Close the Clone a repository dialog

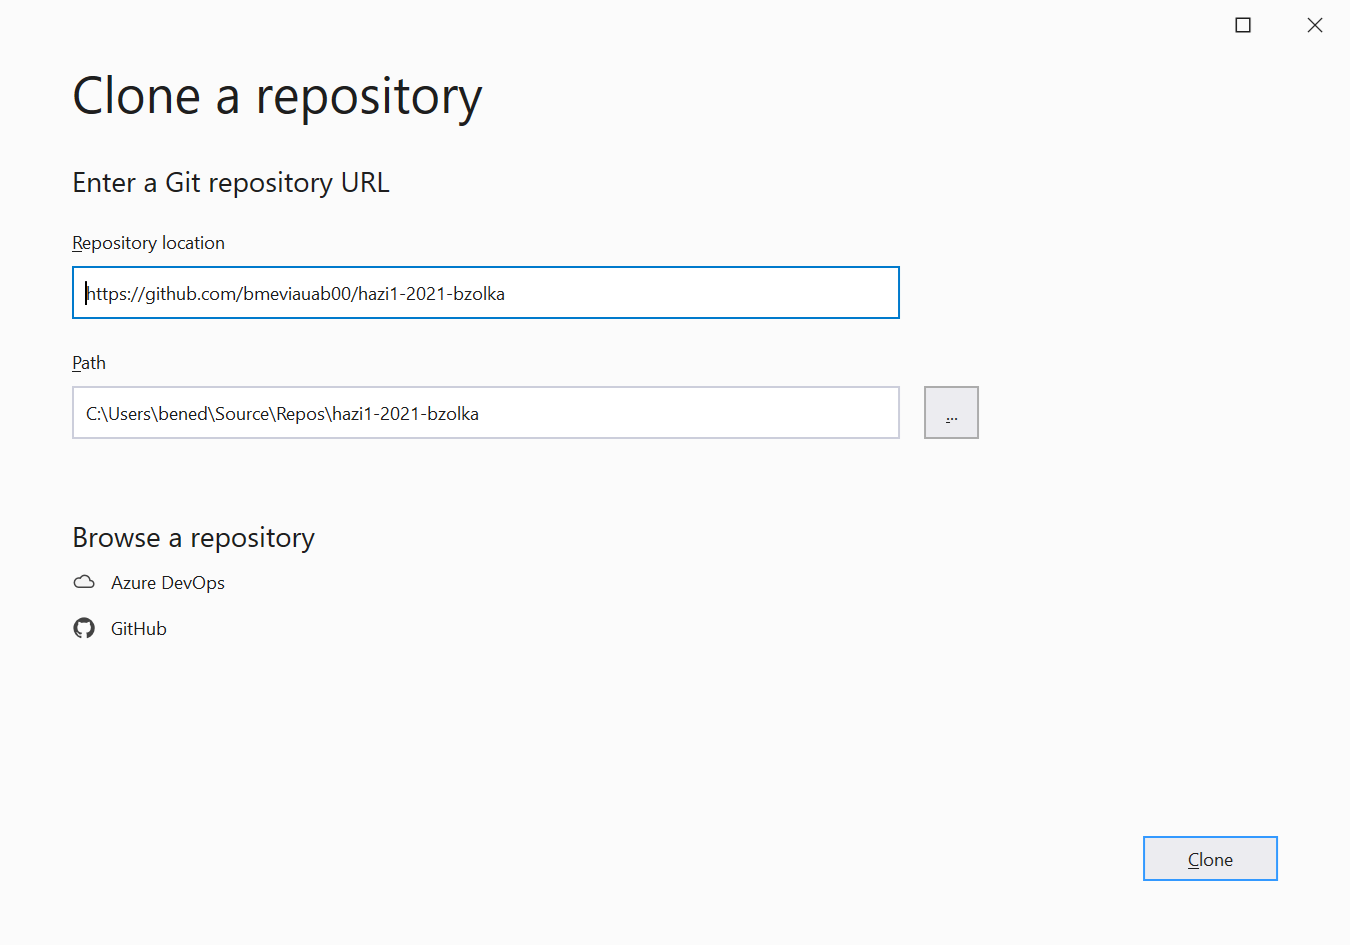pyautogui.click(x=1315, y=24)
